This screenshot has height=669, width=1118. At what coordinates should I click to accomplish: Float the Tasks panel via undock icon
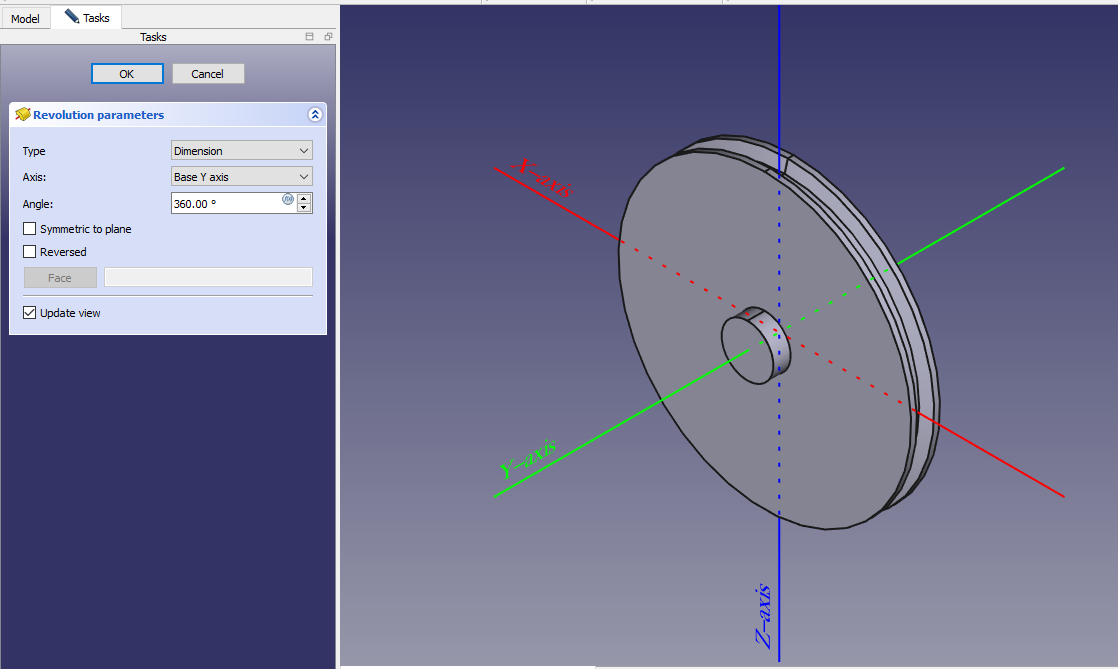coord(328,36)
